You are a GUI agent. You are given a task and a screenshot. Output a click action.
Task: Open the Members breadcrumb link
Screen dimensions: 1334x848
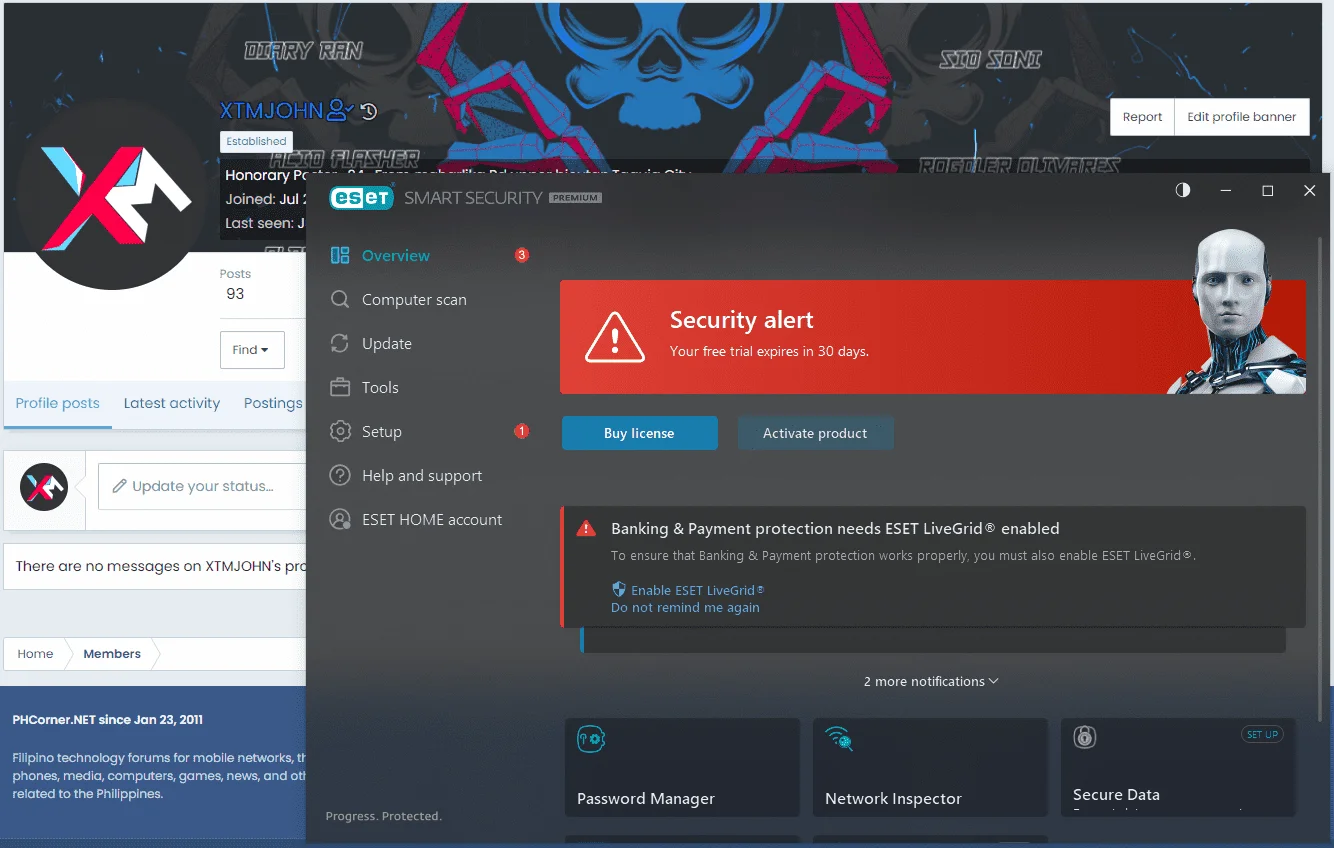point(112,654)
